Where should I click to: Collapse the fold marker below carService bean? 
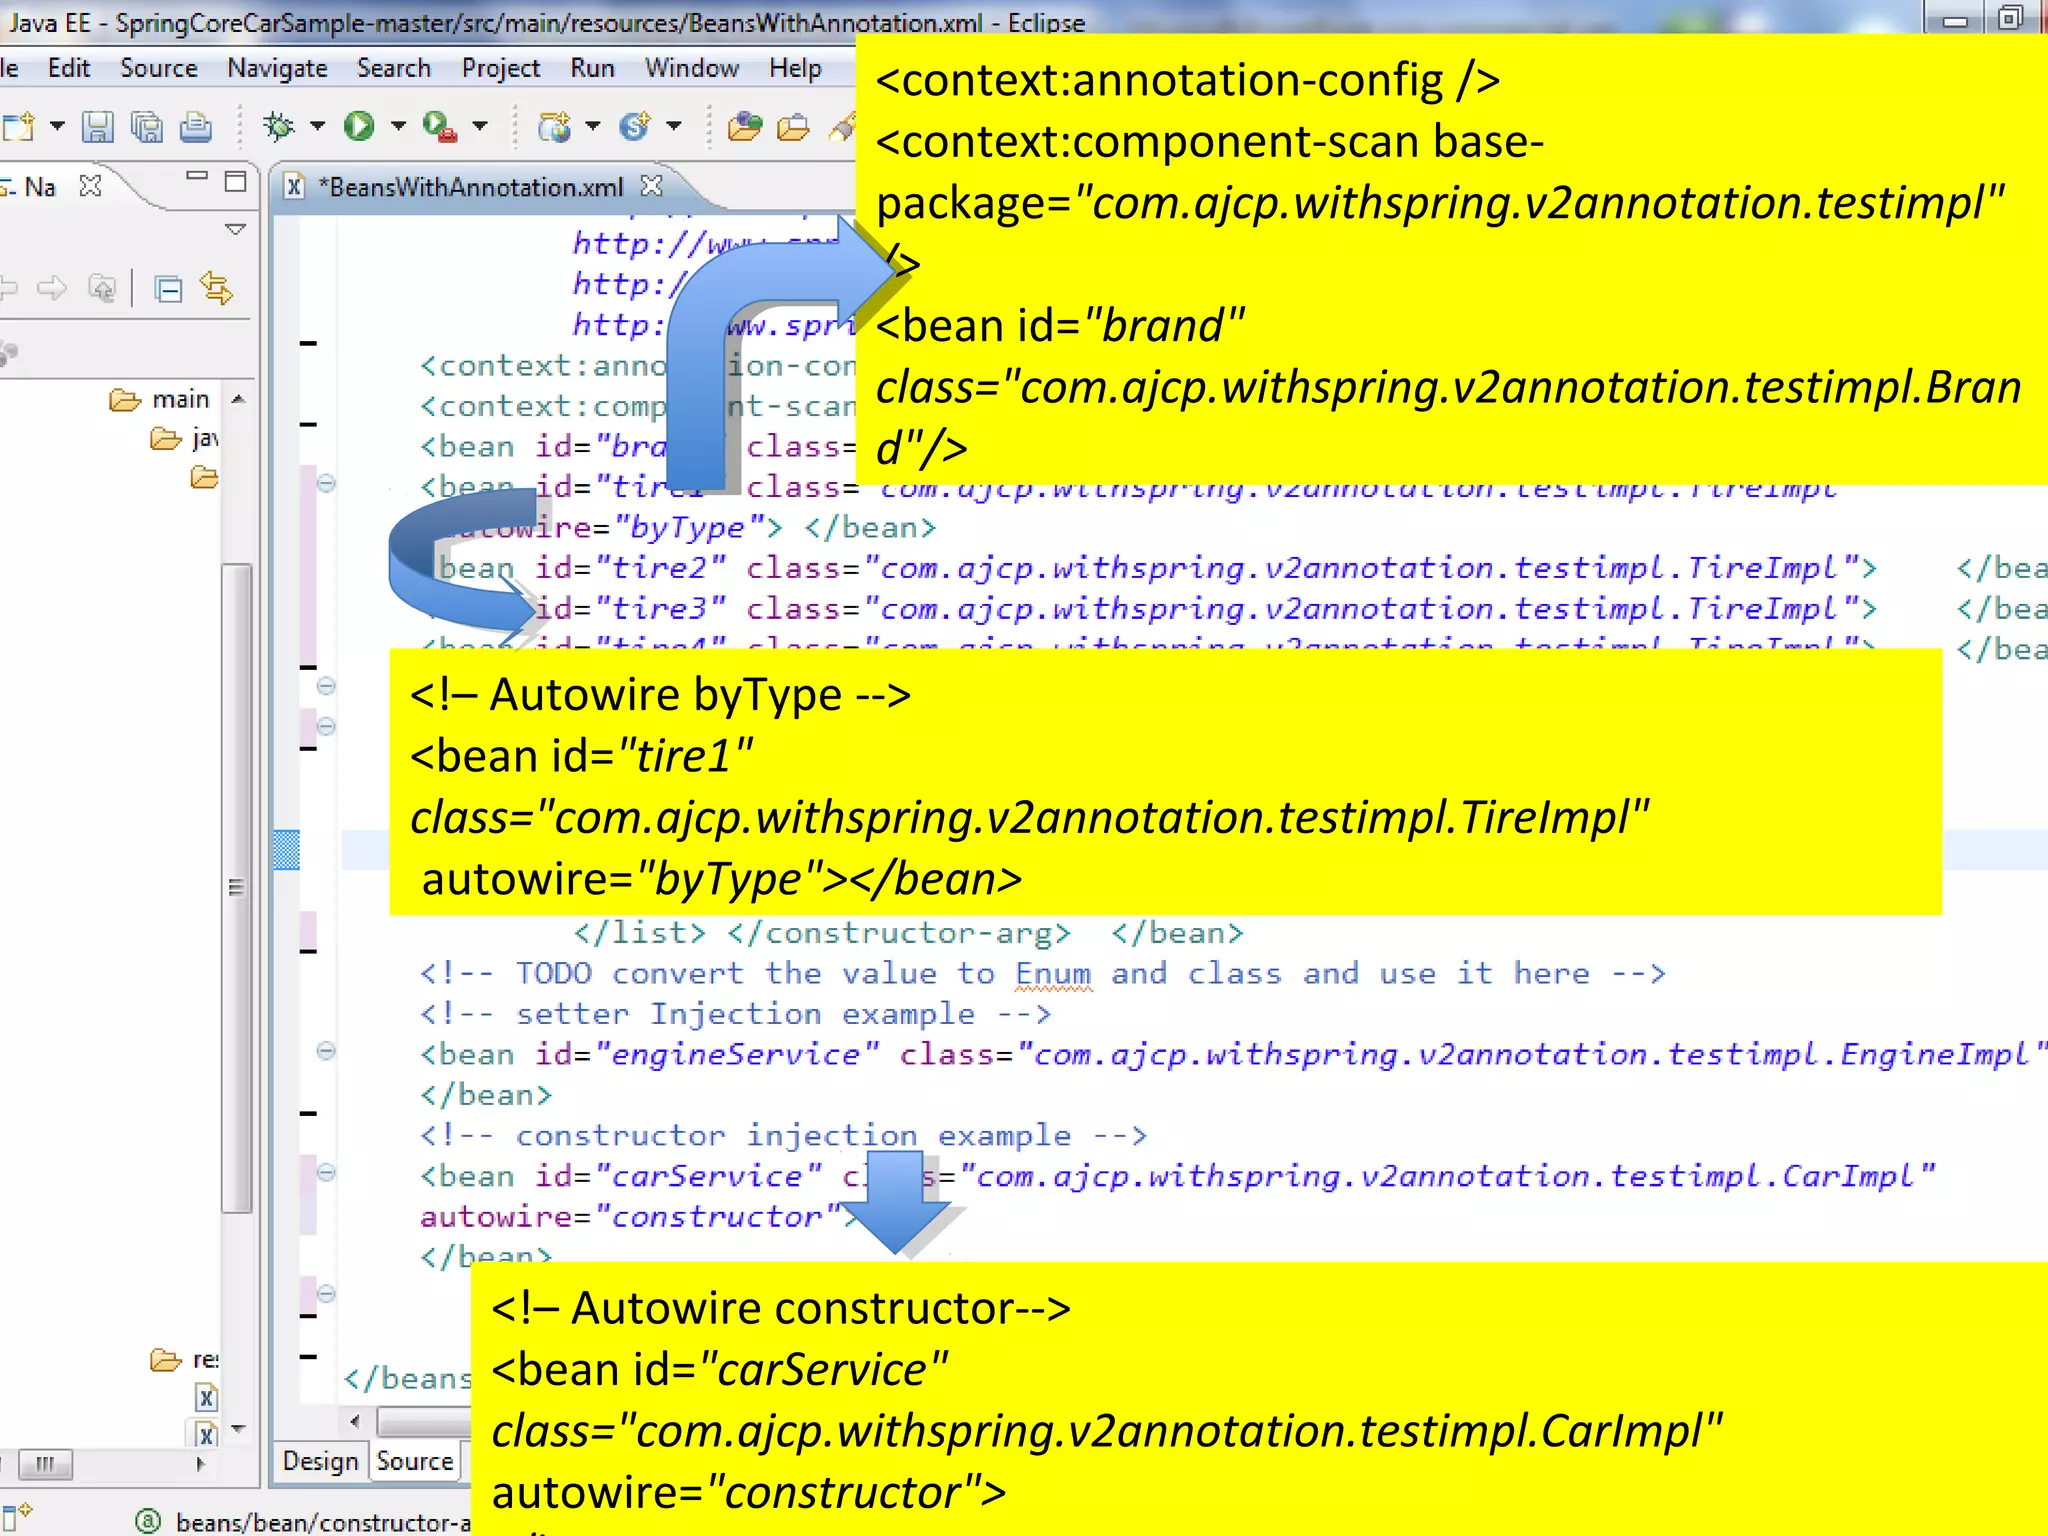[x=326, y=1293]
